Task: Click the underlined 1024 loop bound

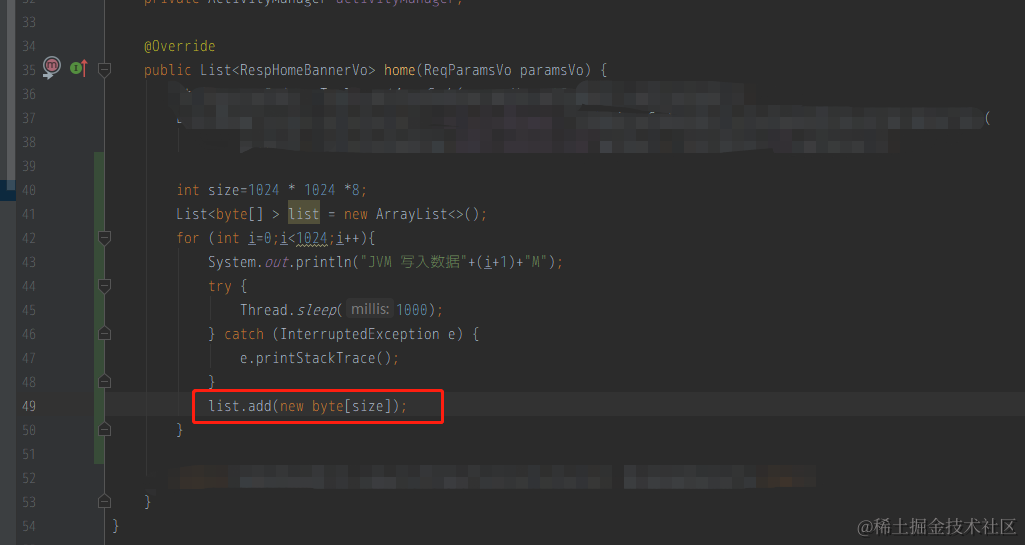Action: tap(312, 239)
